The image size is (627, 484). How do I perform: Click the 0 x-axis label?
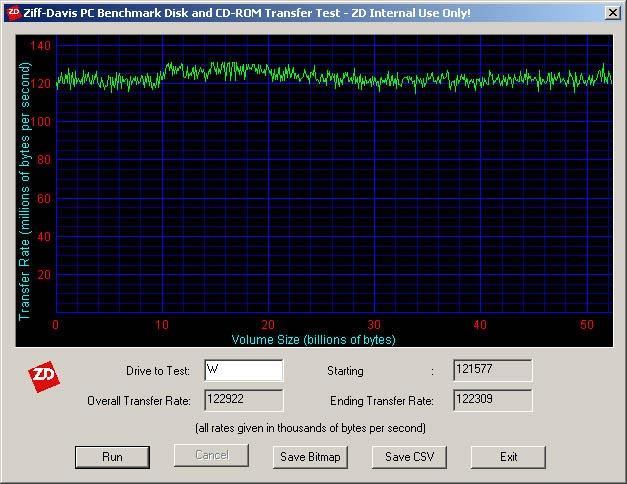(55, 324)
